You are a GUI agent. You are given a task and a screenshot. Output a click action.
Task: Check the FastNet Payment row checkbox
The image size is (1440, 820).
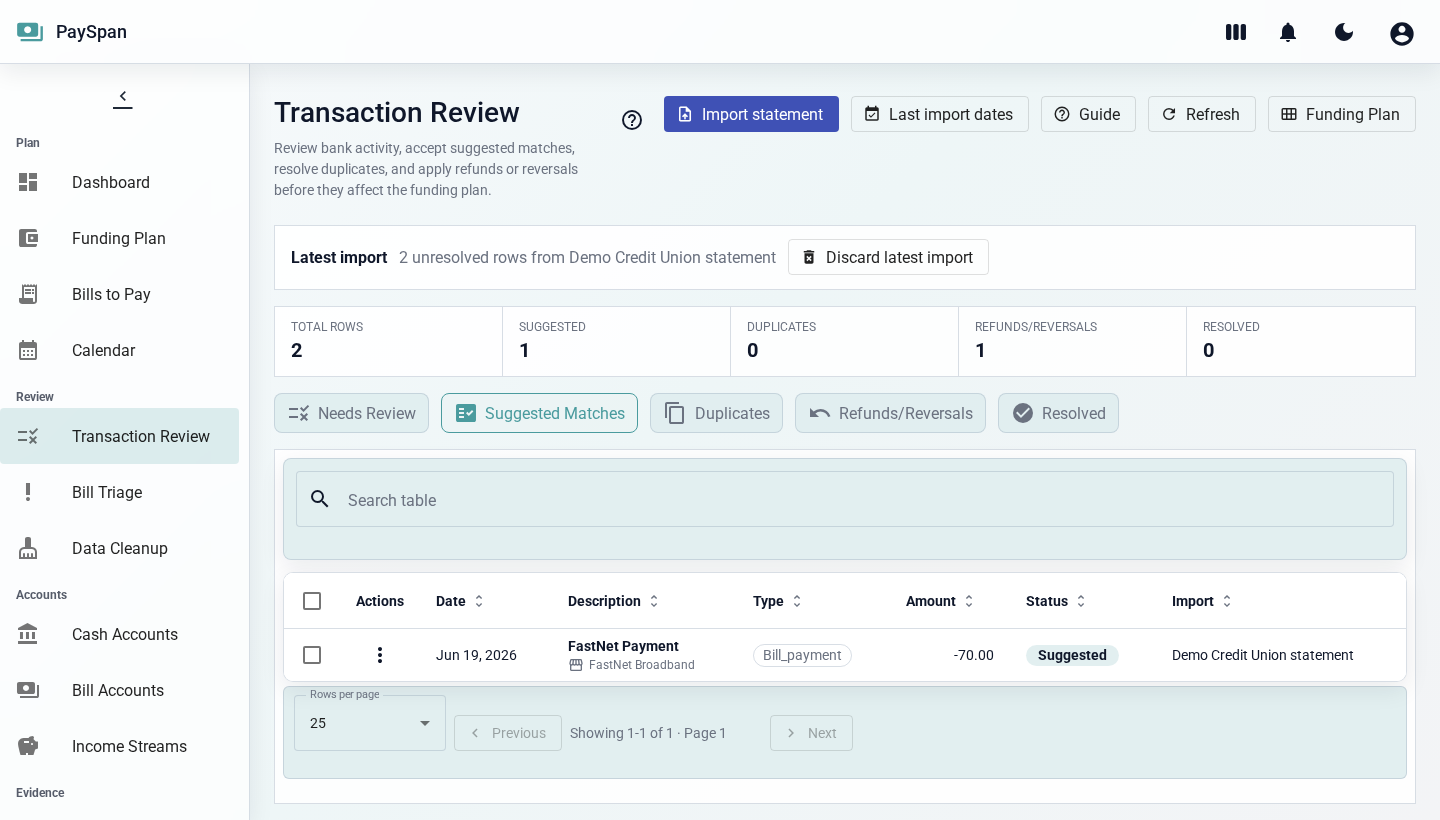[312, 655]
